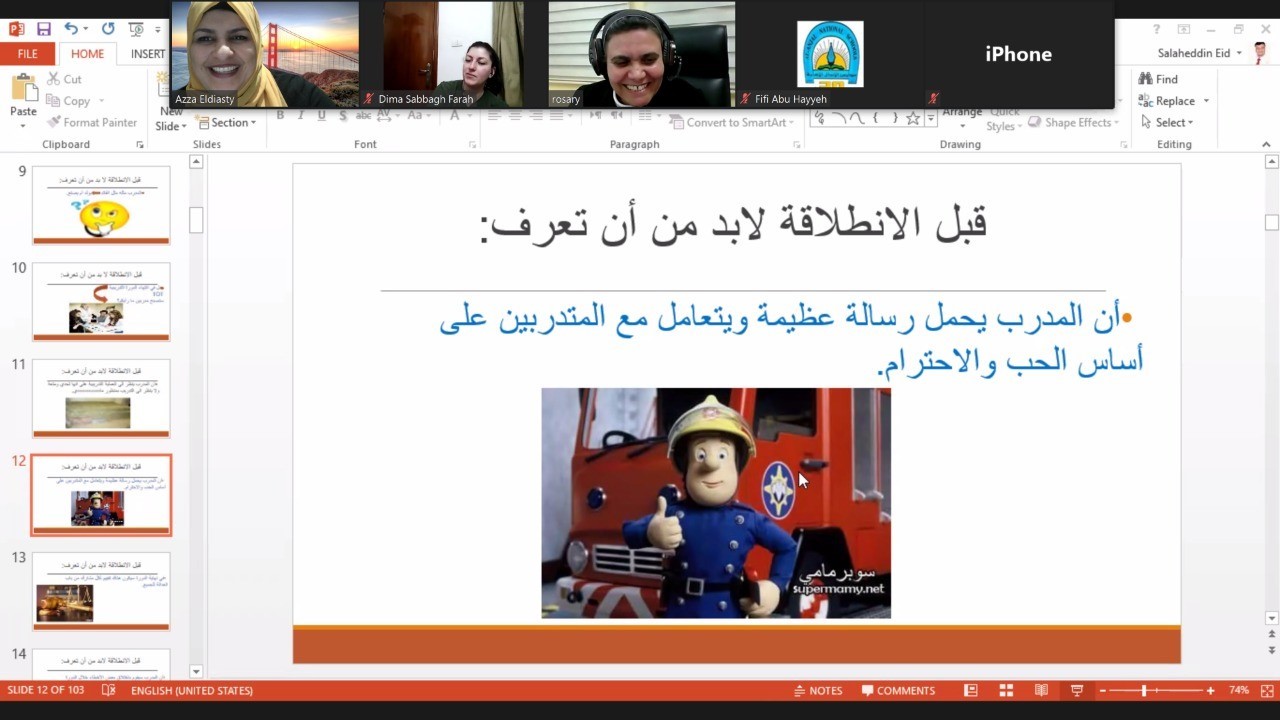Screen dimensions: 1280x720
Task: Align text right
Action: [x=535, y=117]
